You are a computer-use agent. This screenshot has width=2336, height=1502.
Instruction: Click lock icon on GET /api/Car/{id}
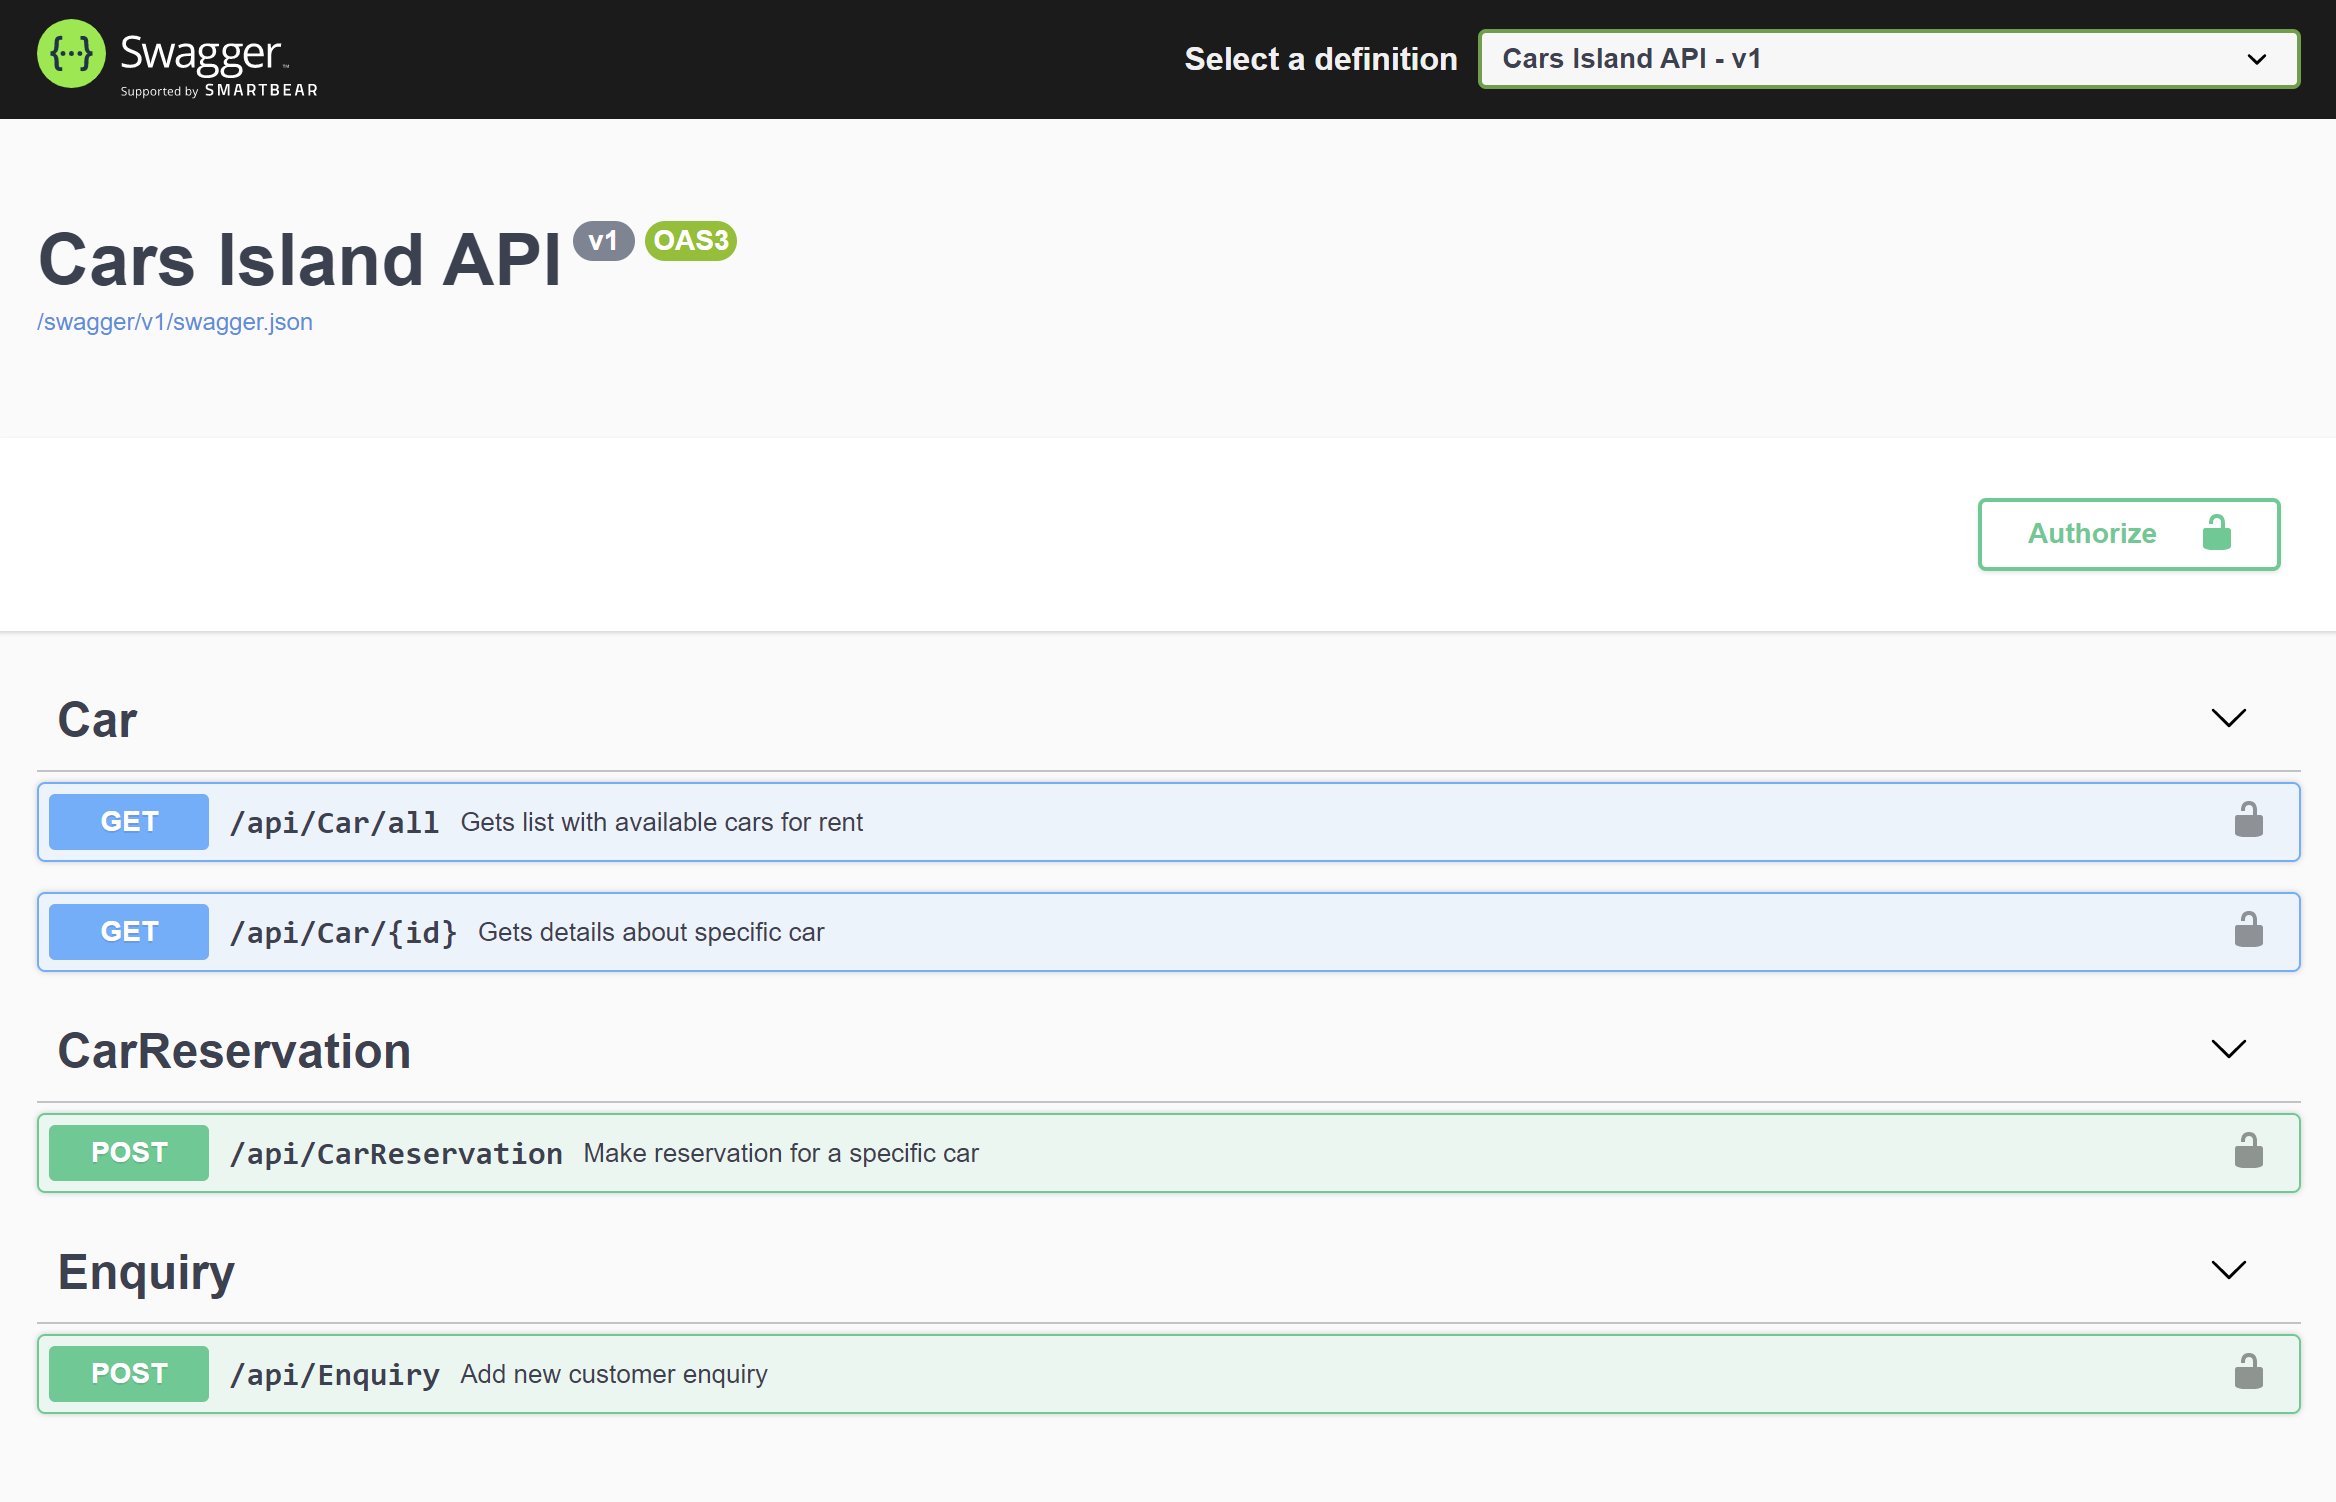[x=2248, y=931]
